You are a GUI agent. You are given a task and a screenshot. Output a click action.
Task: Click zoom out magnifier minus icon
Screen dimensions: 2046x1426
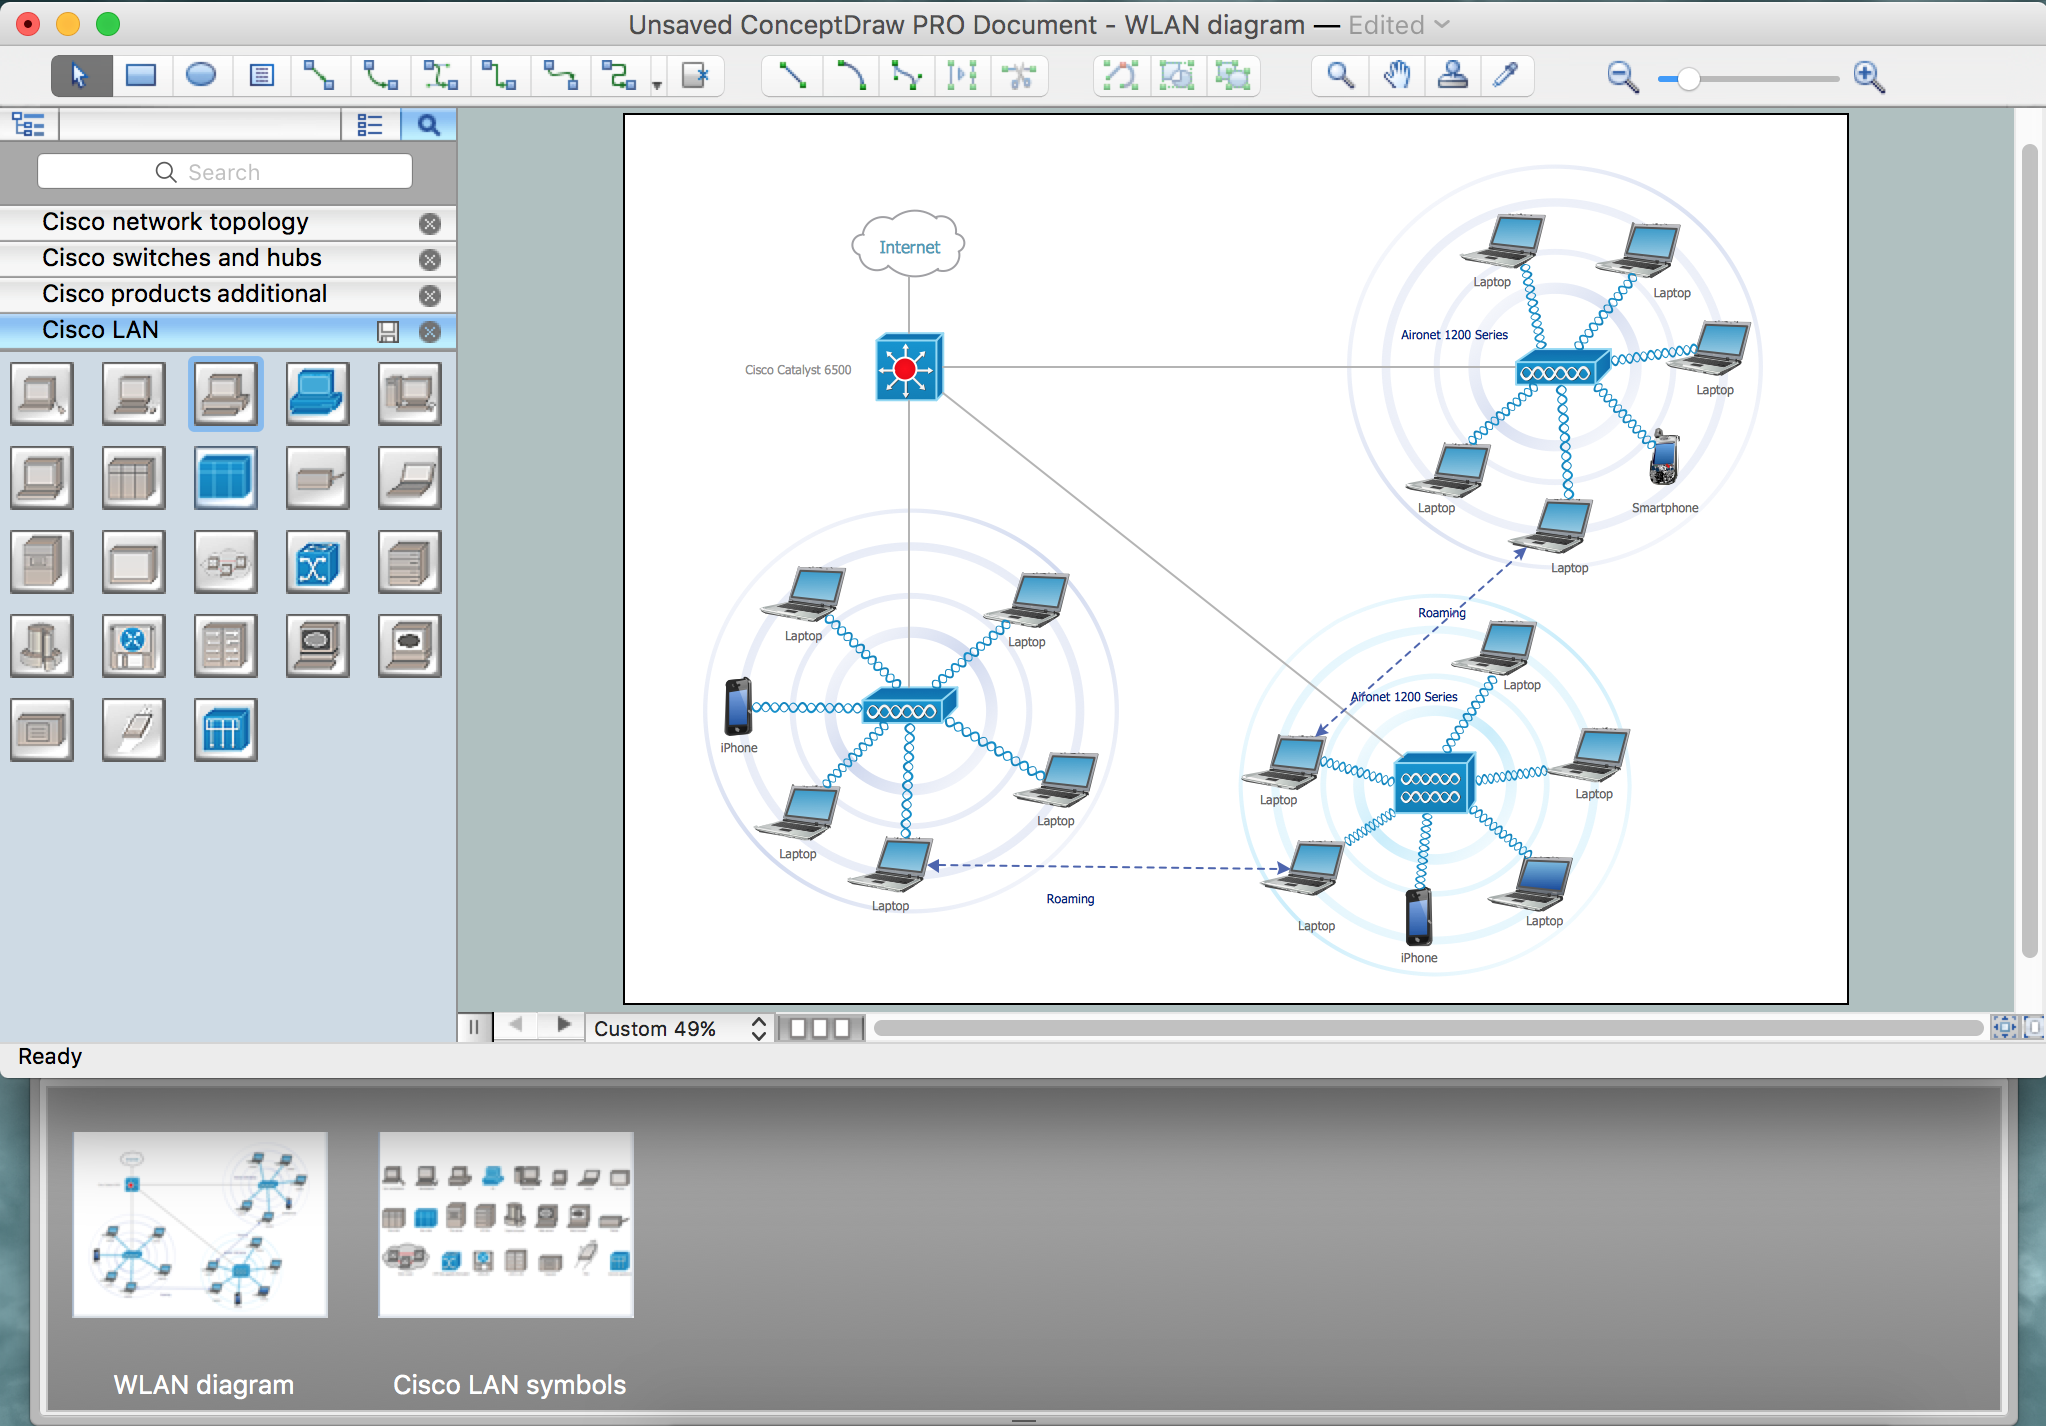tap(1622, 77)
